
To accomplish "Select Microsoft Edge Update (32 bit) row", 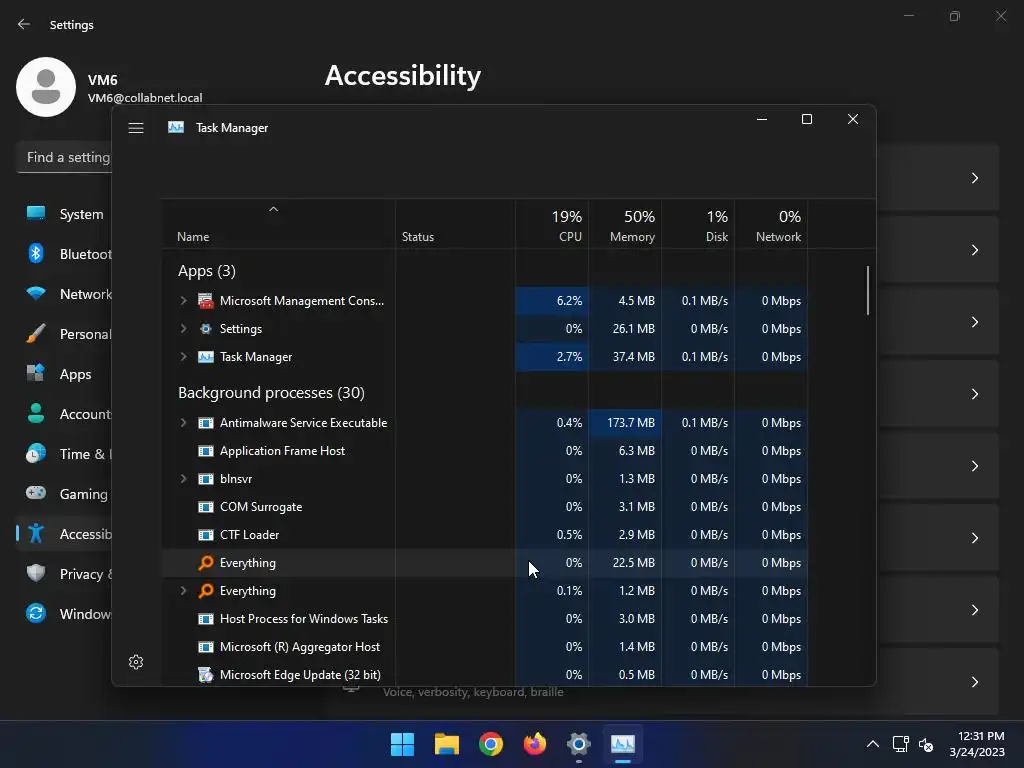I will (x=485, y=675).
